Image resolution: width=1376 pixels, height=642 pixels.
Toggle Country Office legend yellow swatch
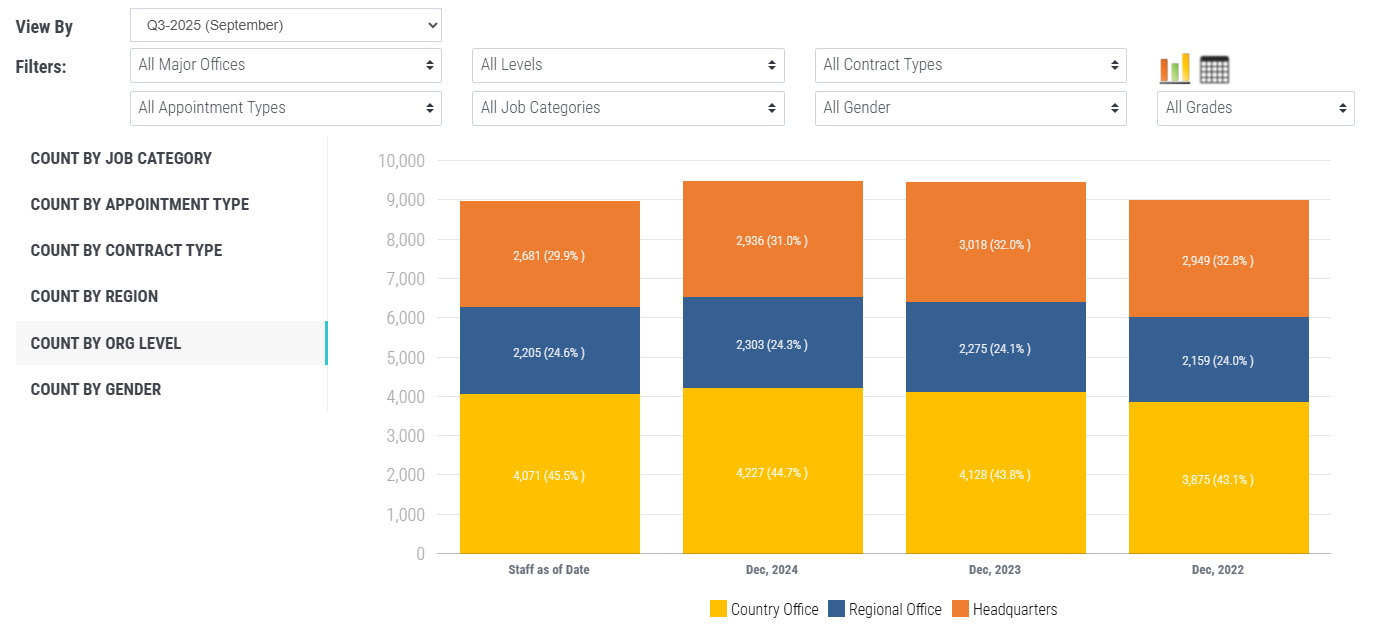pyautogui.click(x=718, y=609)
